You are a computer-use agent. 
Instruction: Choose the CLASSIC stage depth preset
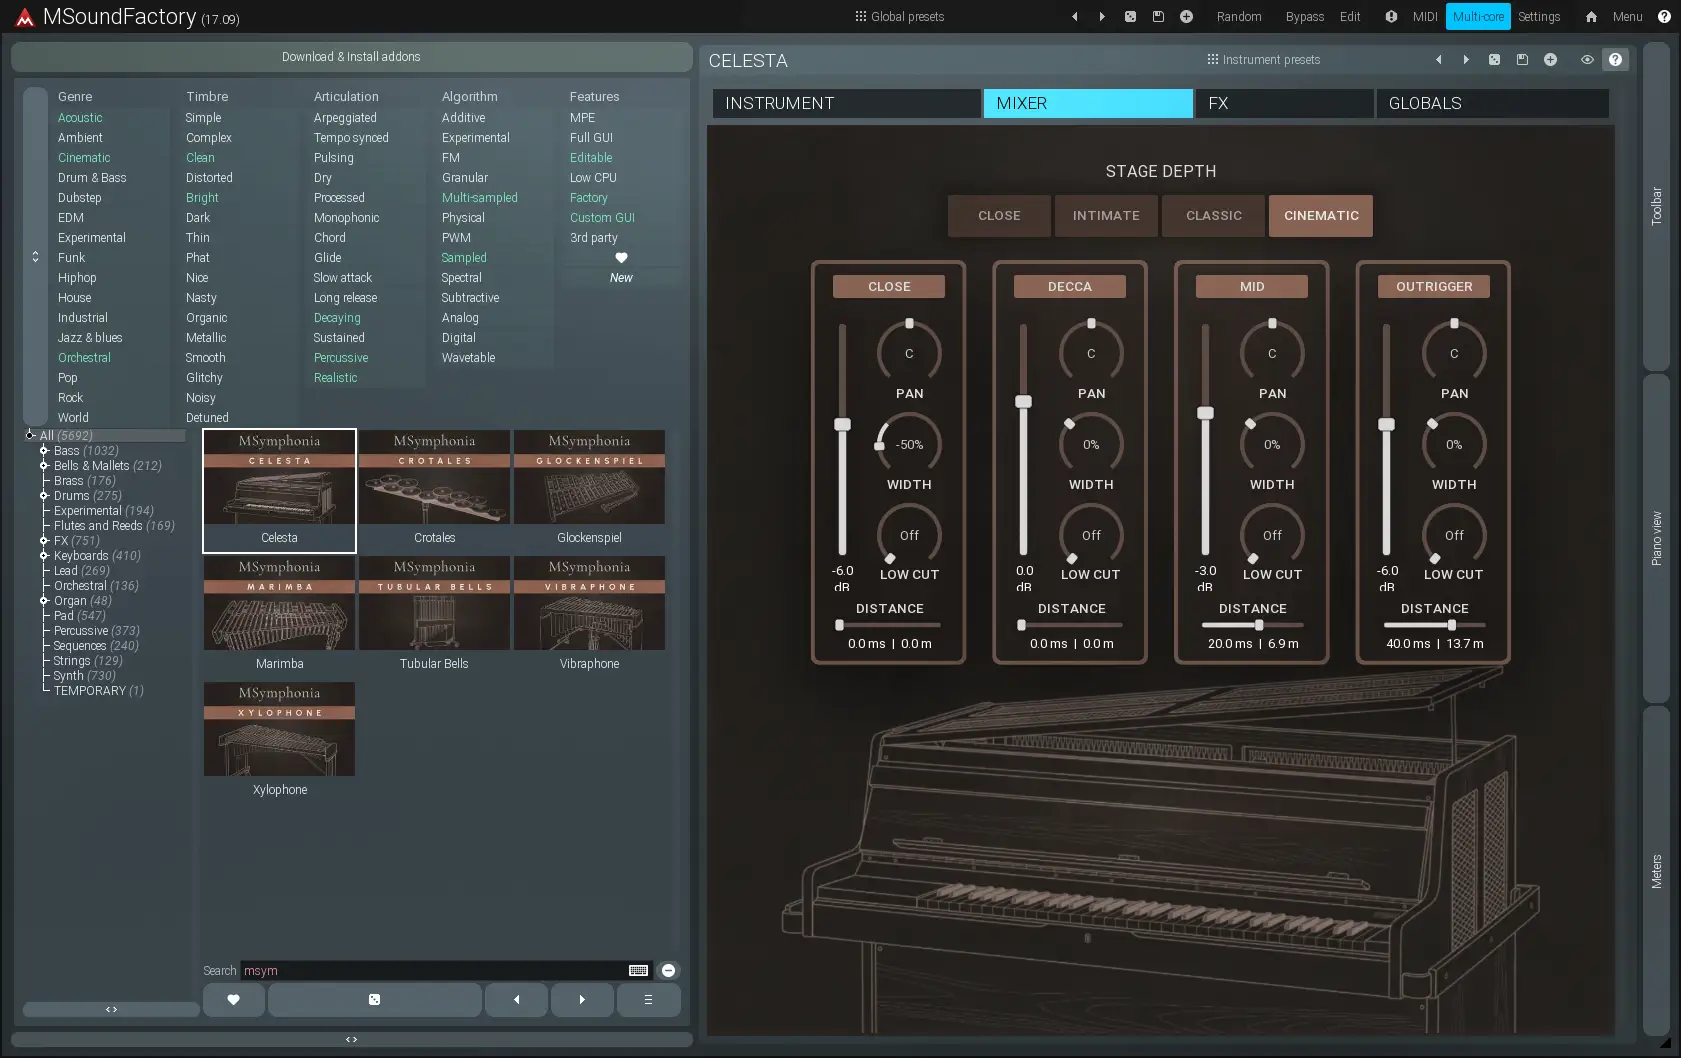pos(1214,216)
